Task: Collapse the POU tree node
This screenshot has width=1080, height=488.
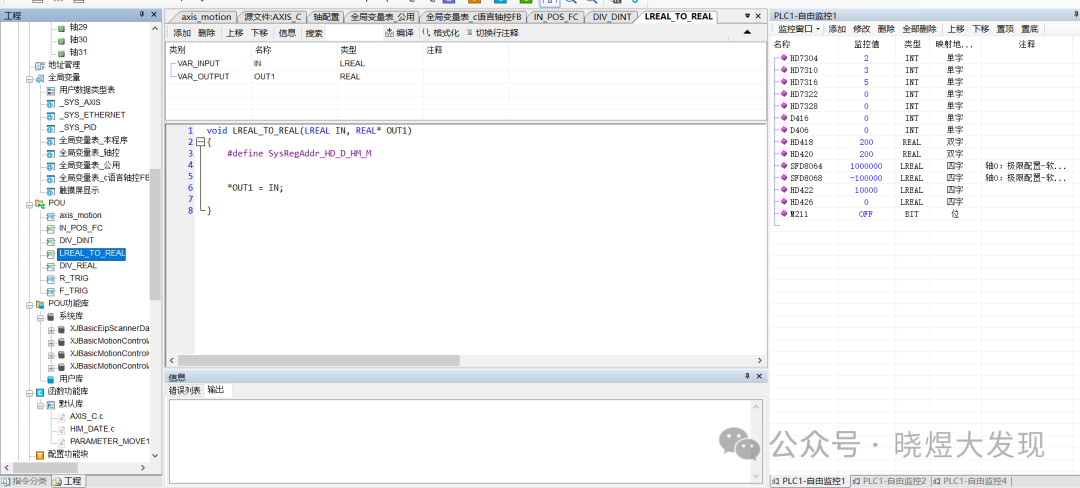Action: click(x=29, y=203)
